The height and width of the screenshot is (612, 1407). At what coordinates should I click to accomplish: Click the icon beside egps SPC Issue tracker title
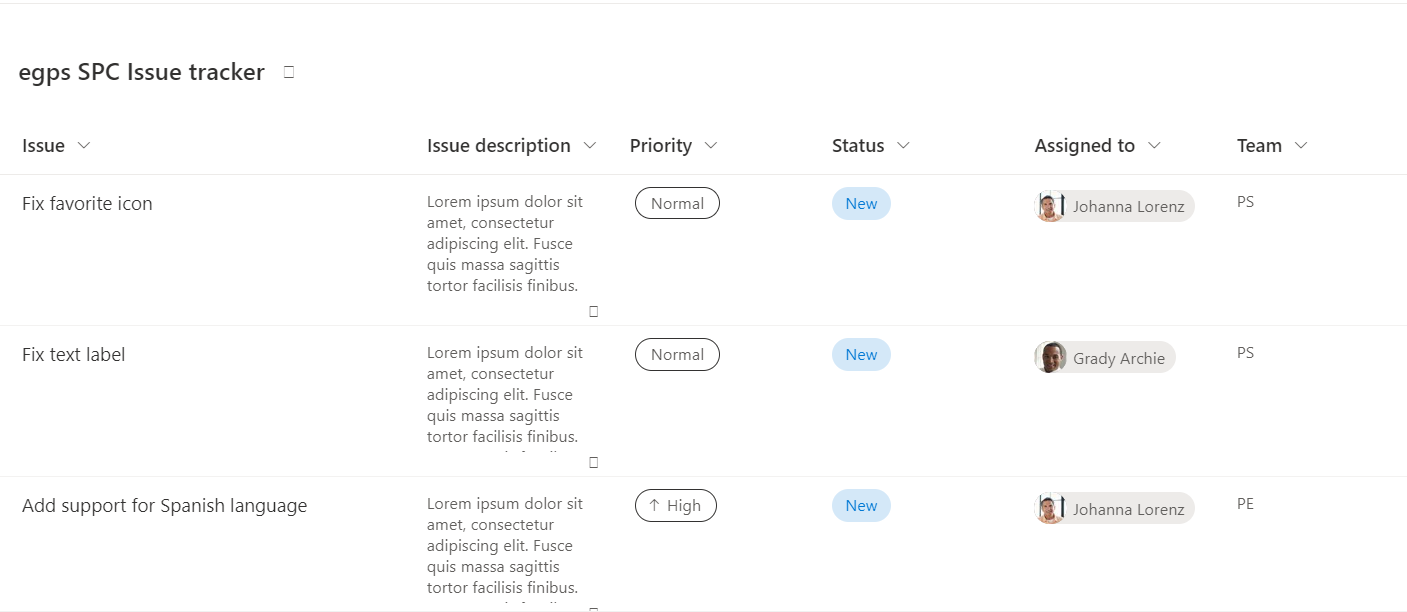point(289,72)
